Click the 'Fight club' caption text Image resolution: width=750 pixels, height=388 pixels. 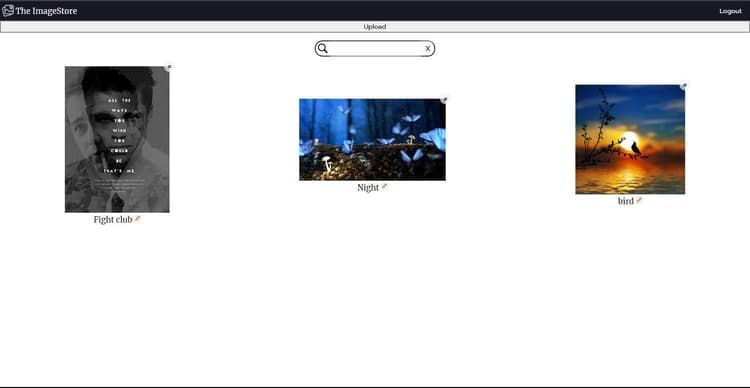113,220
